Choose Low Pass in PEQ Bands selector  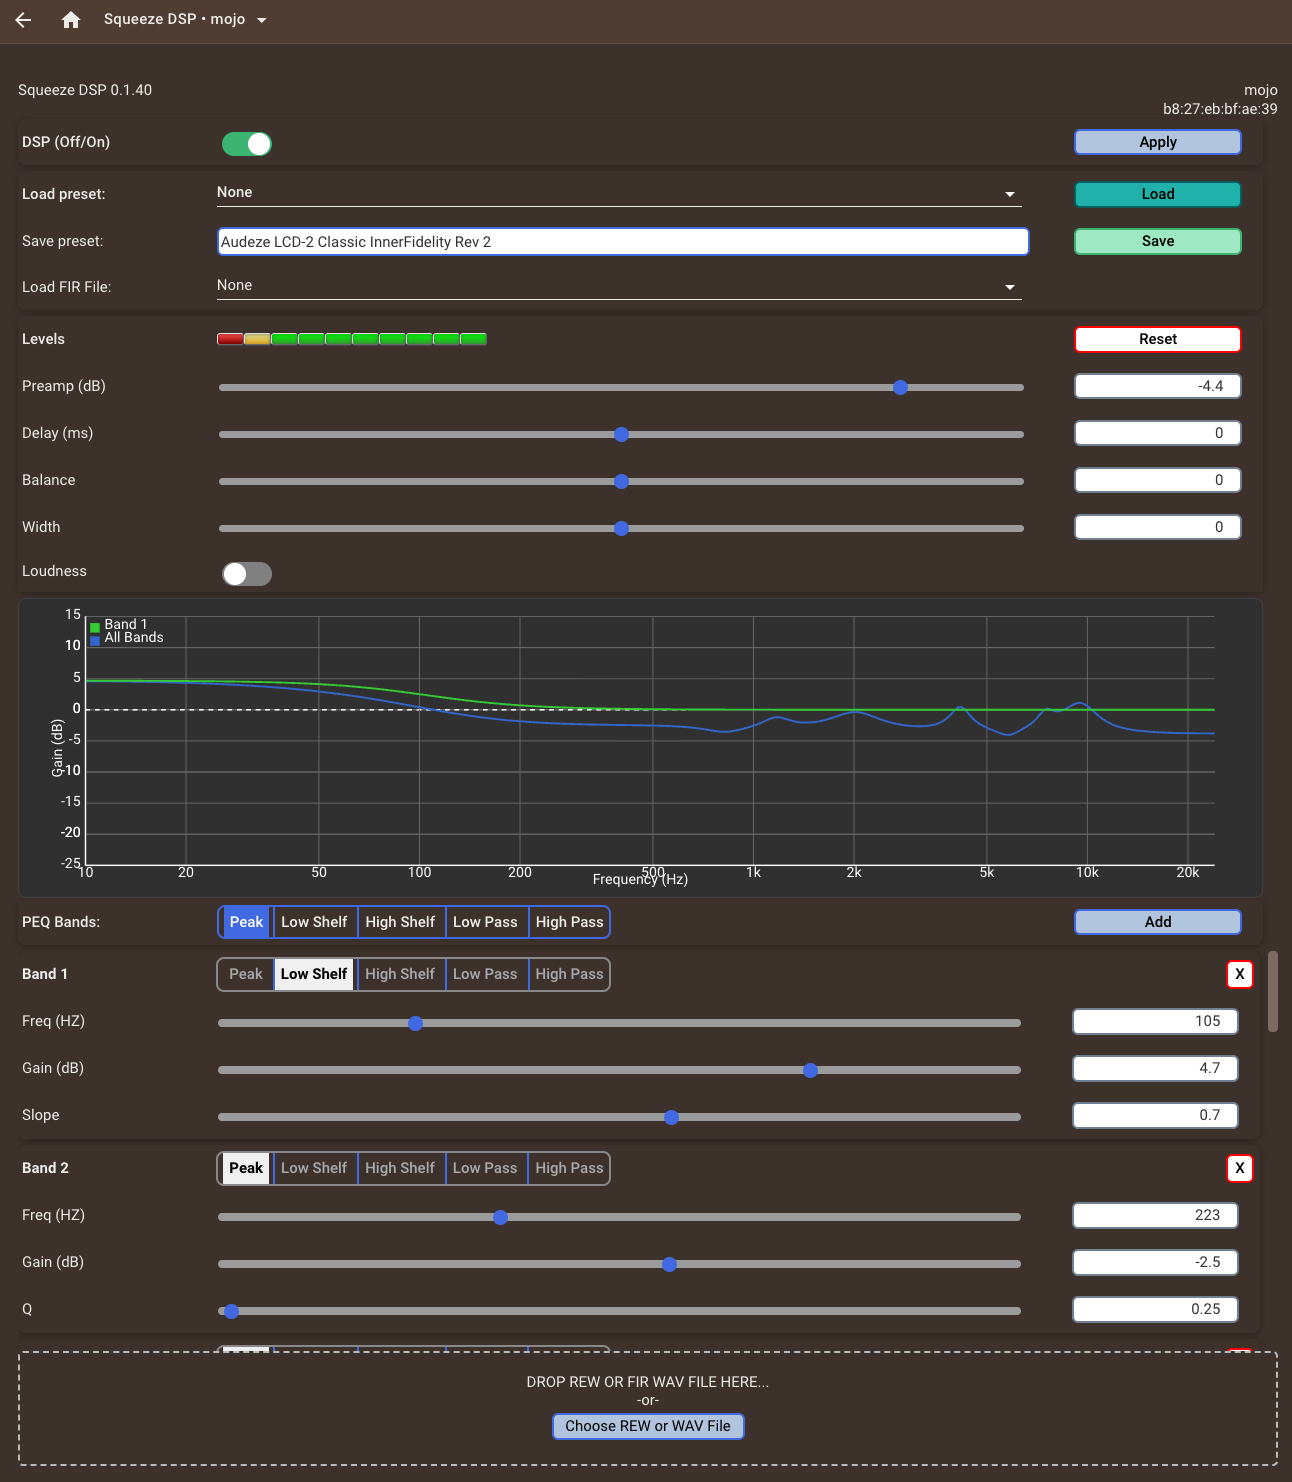(485, 922)
